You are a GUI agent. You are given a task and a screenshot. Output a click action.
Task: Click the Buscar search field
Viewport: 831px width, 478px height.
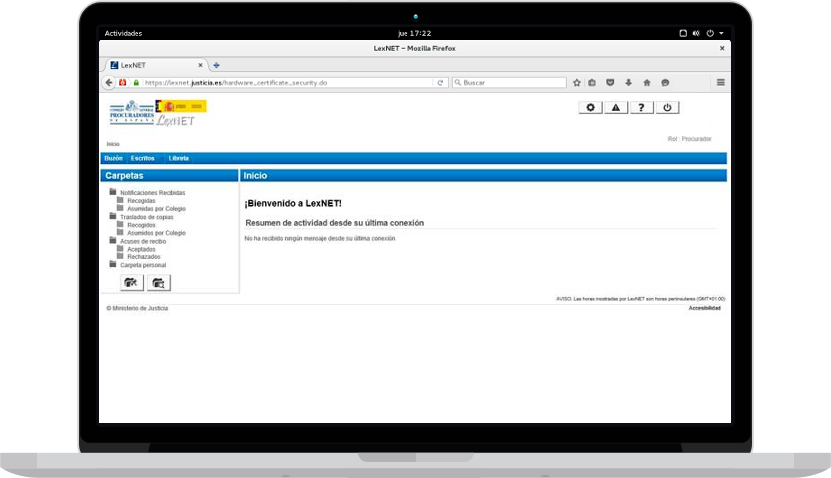512,83
